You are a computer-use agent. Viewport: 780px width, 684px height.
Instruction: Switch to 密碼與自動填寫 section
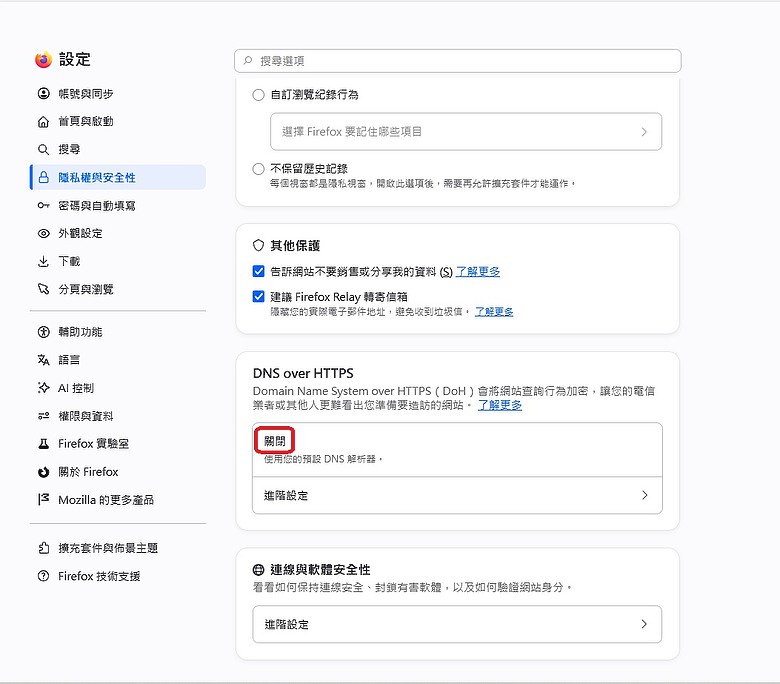pos(118,205)
